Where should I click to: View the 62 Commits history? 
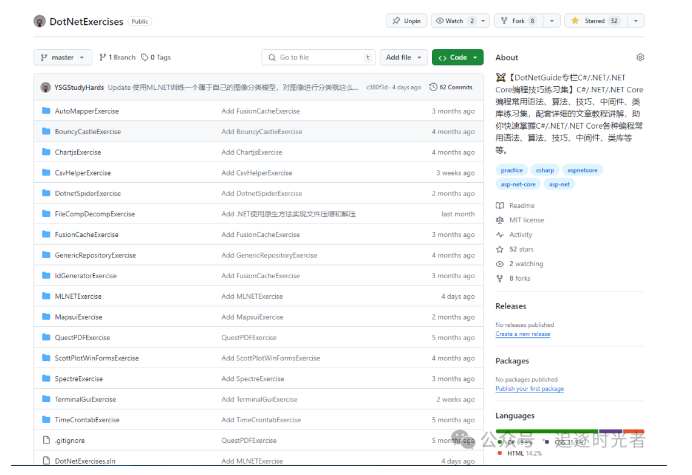pyautogui.click(x=451, y=87)
